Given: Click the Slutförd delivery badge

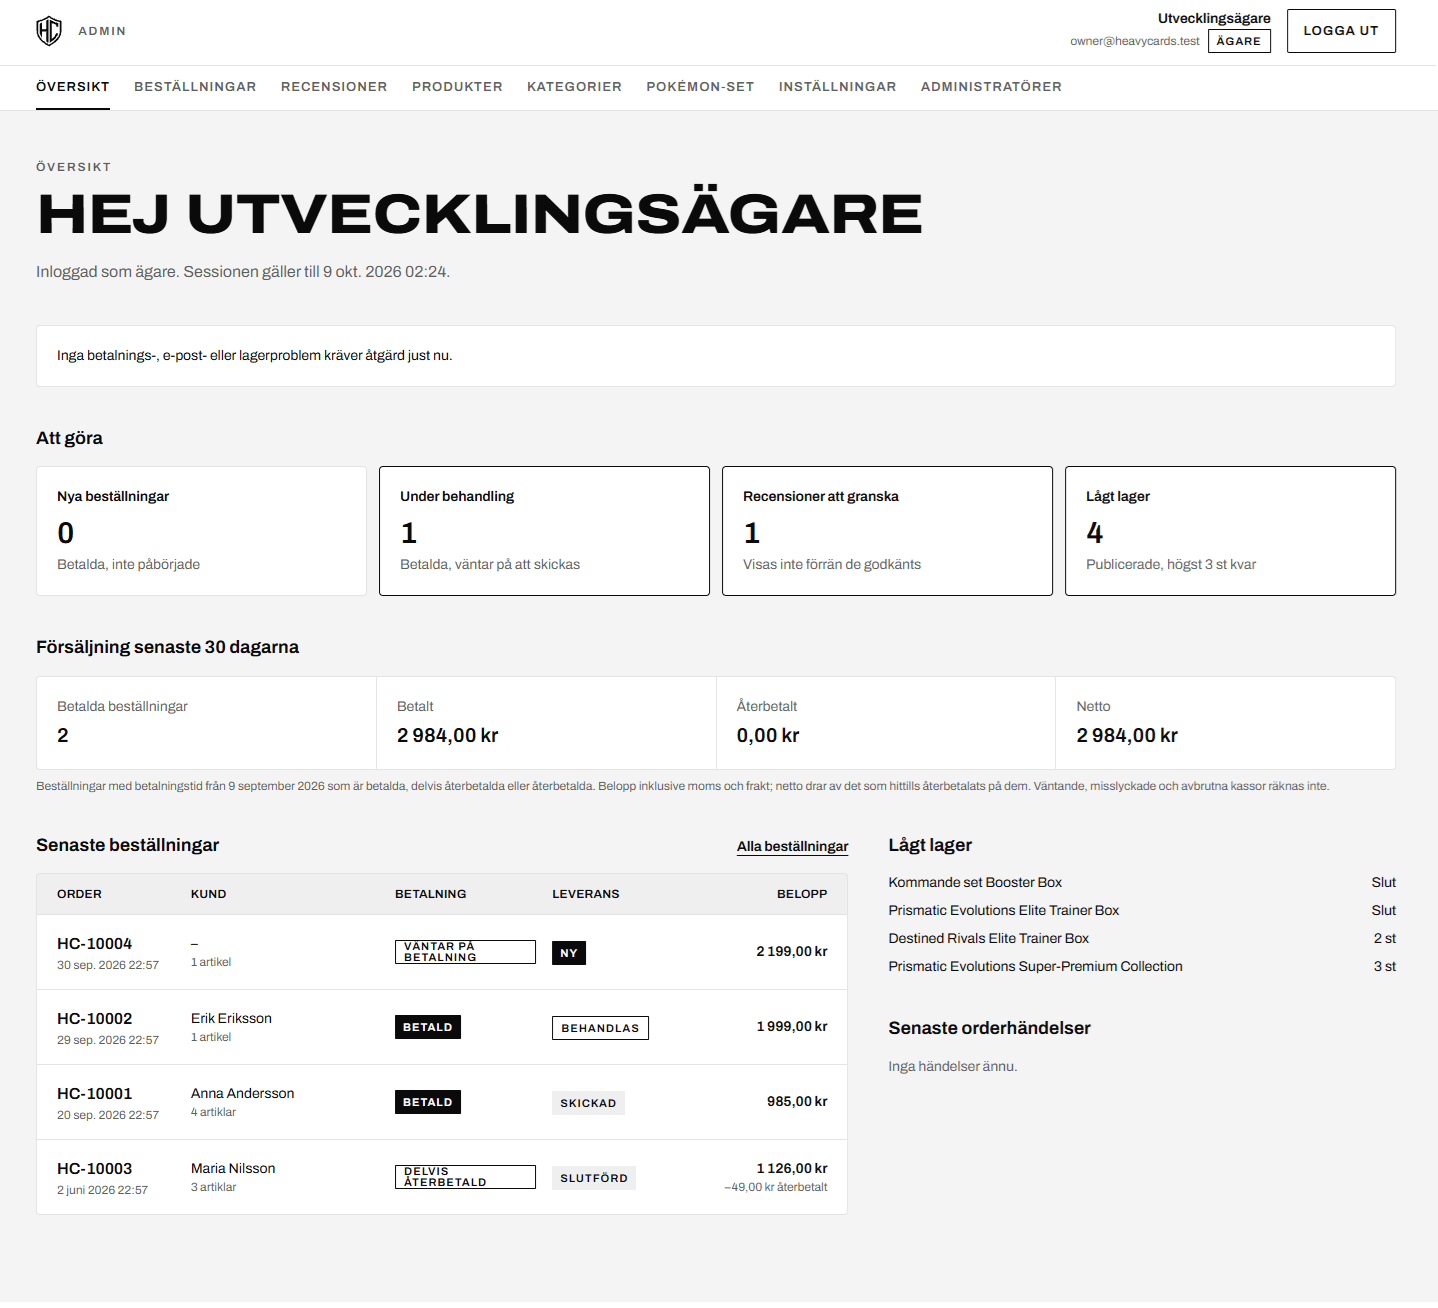Looking at the screenshot, I should pos(594,1178).
